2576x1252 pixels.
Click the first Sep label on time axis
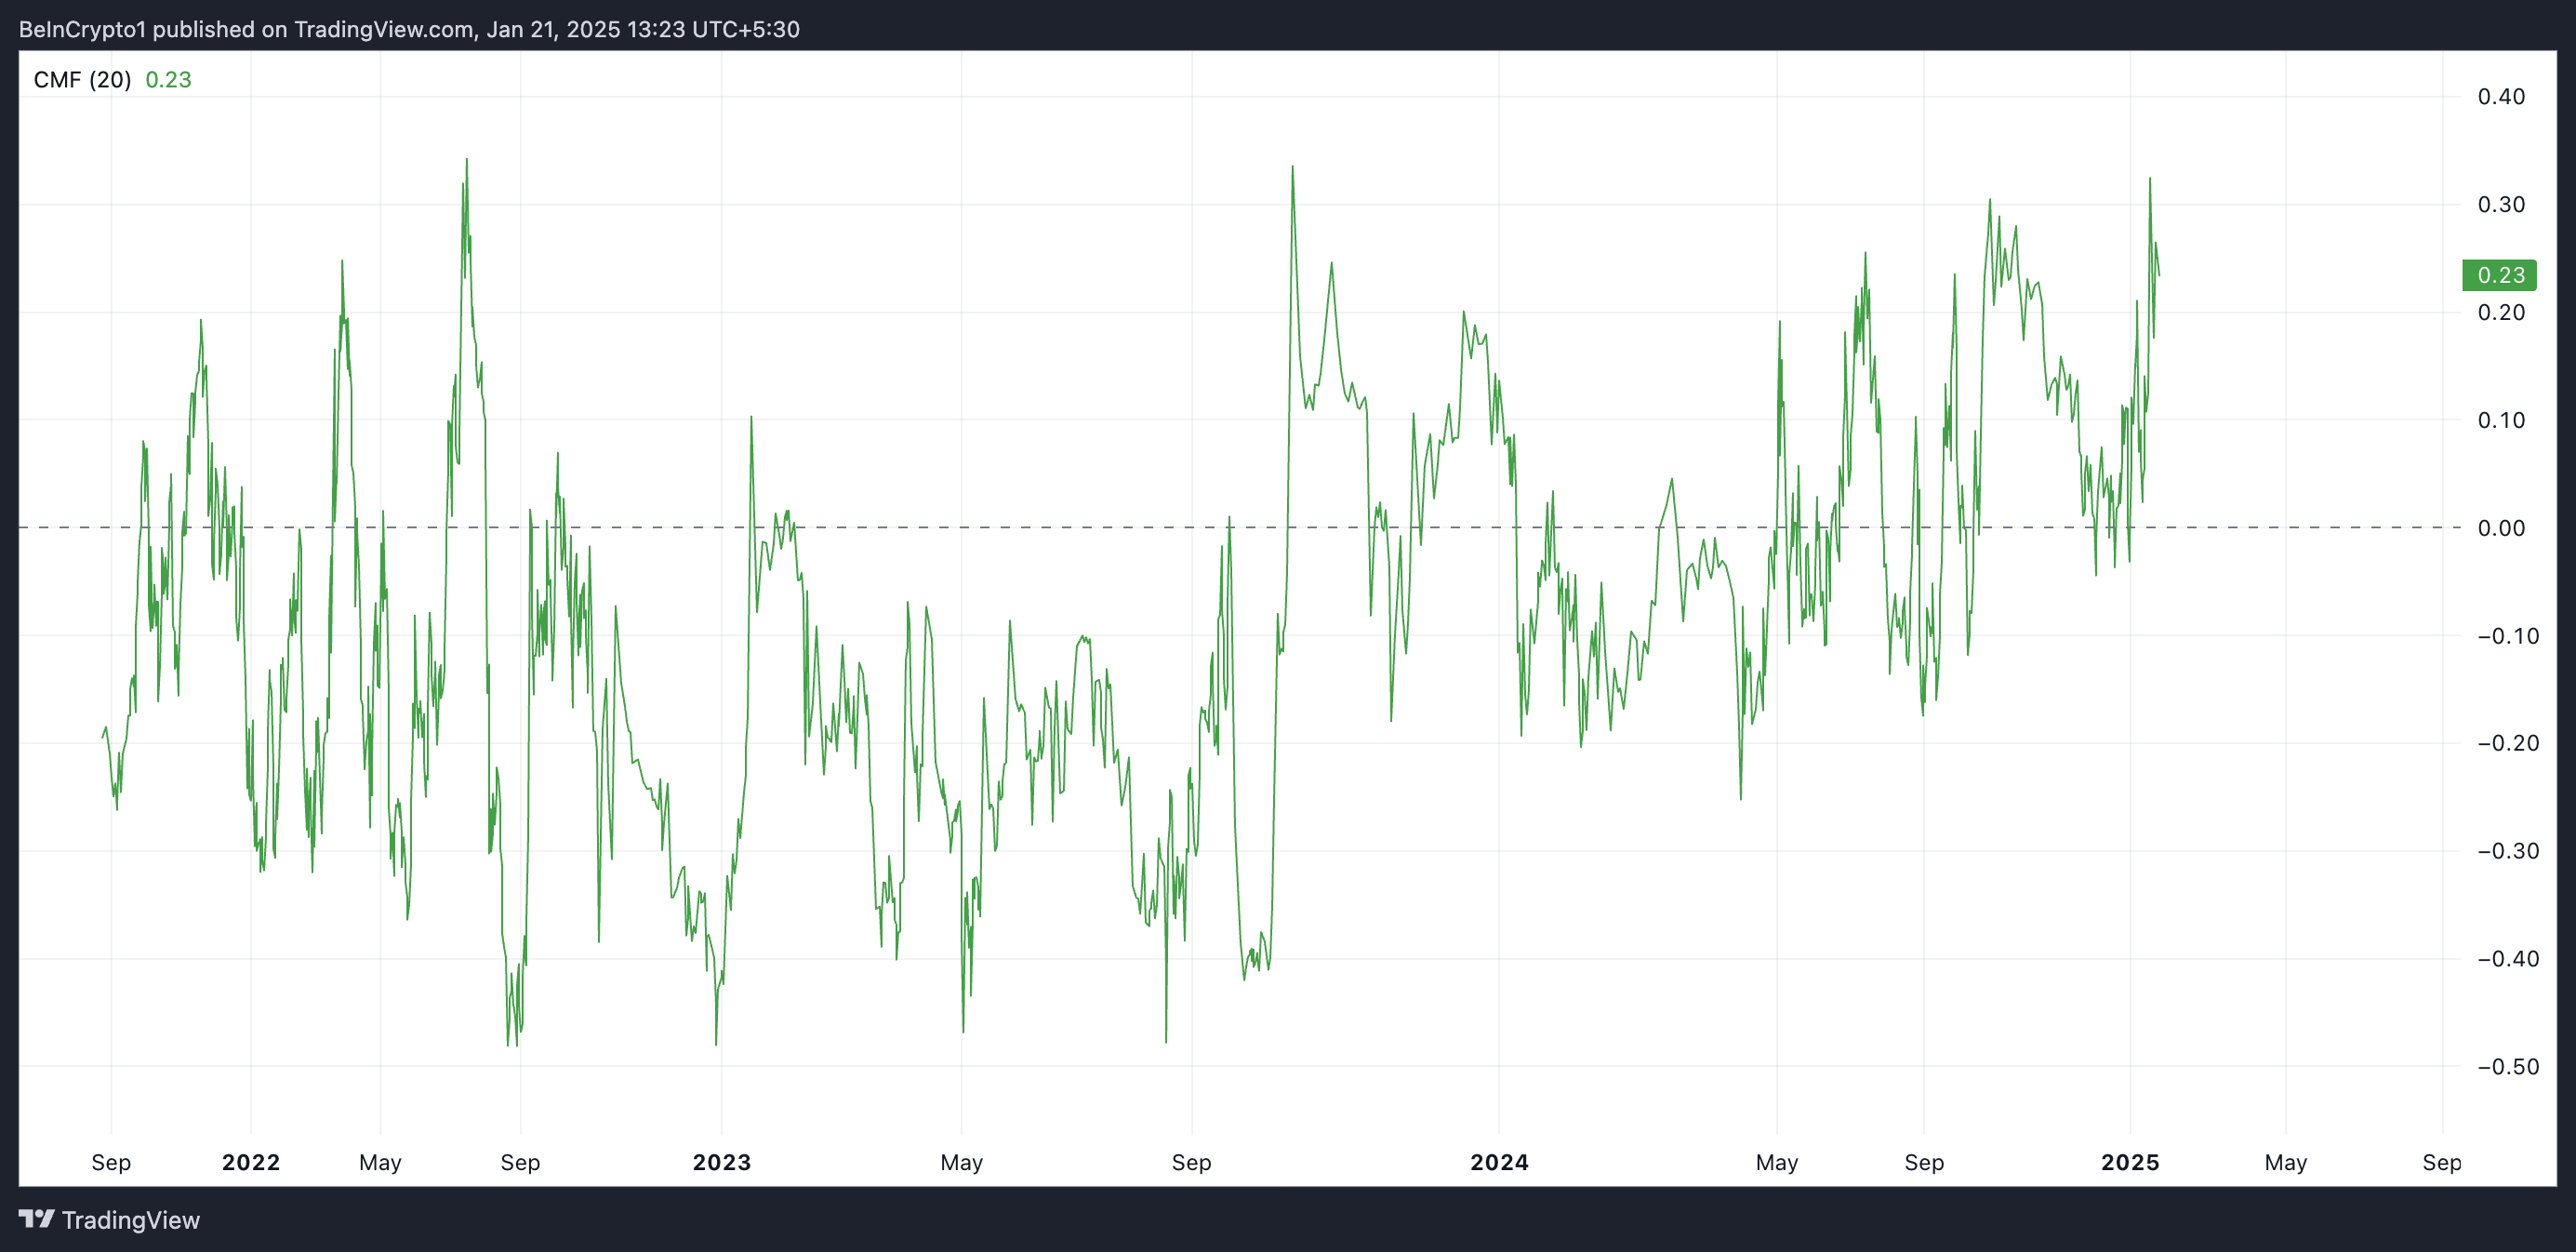[111, 1162]
